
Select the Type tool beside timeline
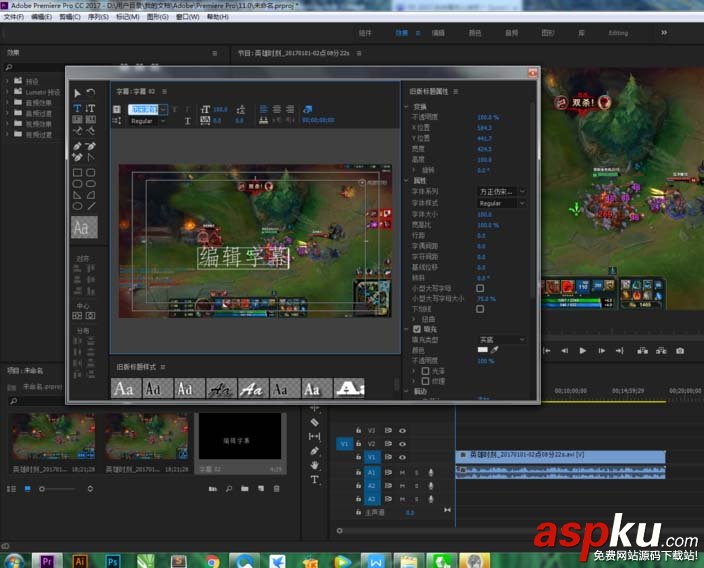(314, 480)
